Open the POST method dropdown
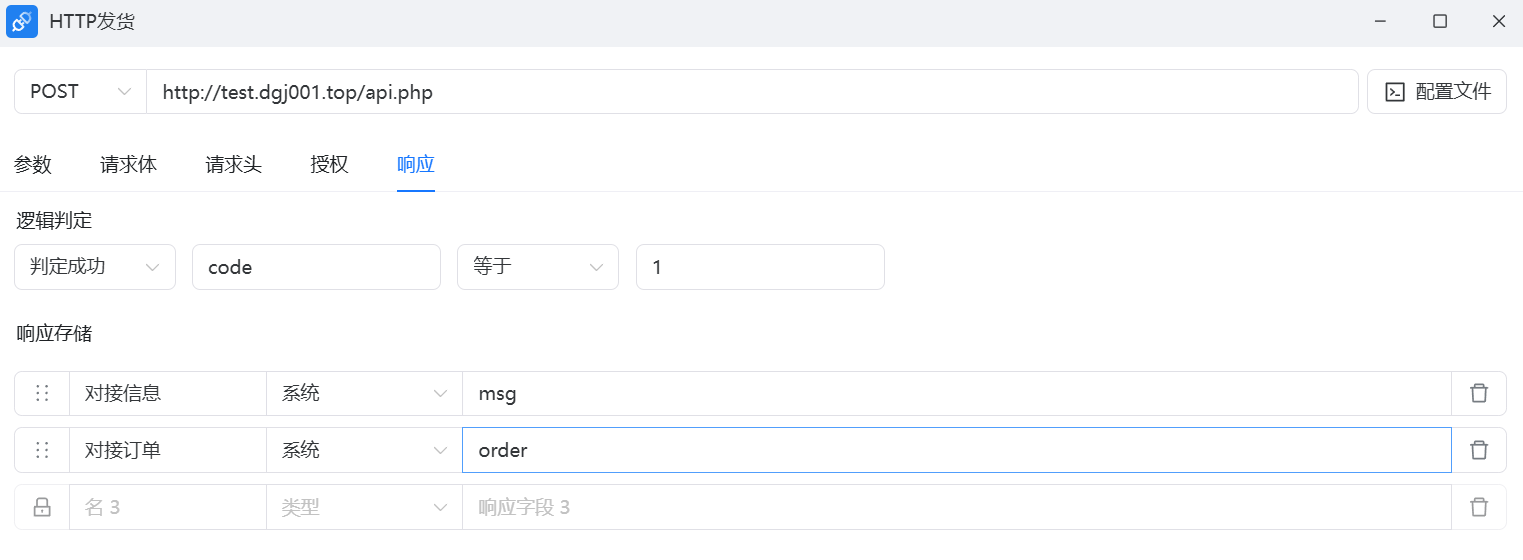Viewport: 1523px width, 560px height. tap(80, 91)
